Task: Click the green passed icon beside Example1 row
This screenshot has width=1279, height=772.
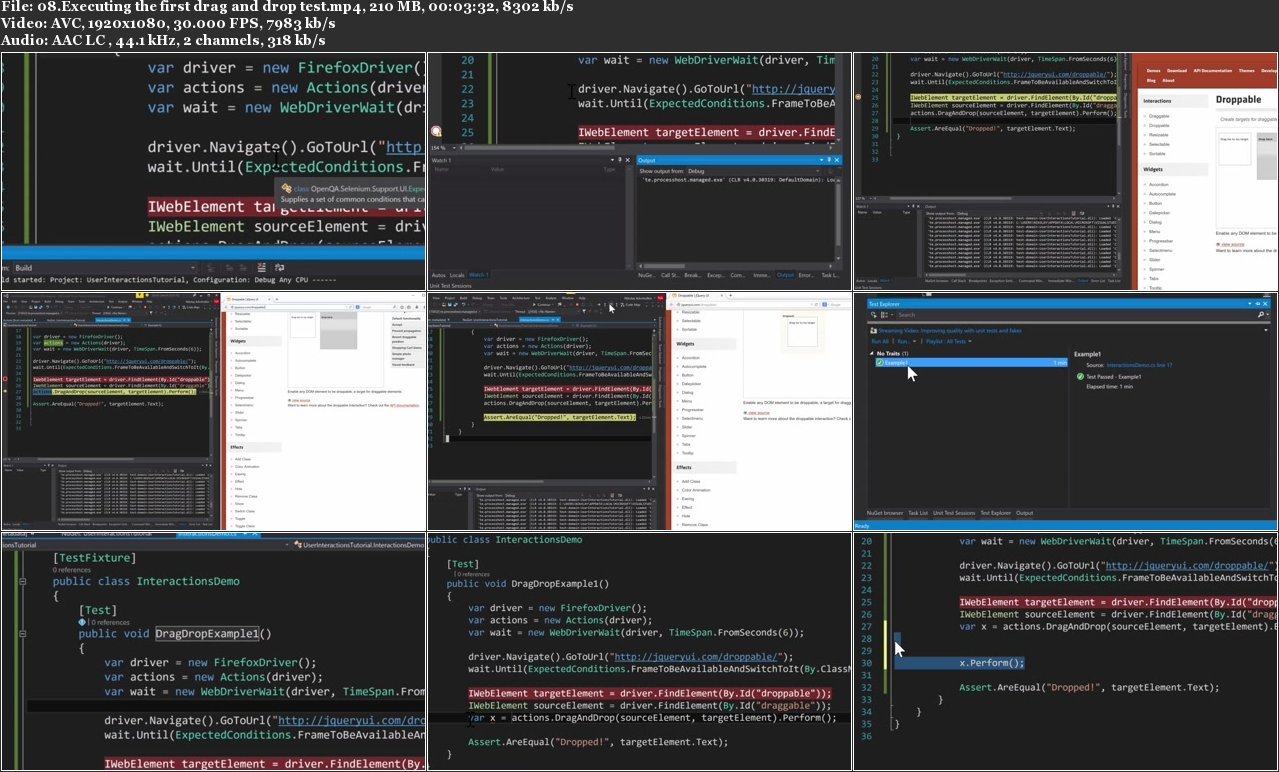Action: [x=879, y=363]
